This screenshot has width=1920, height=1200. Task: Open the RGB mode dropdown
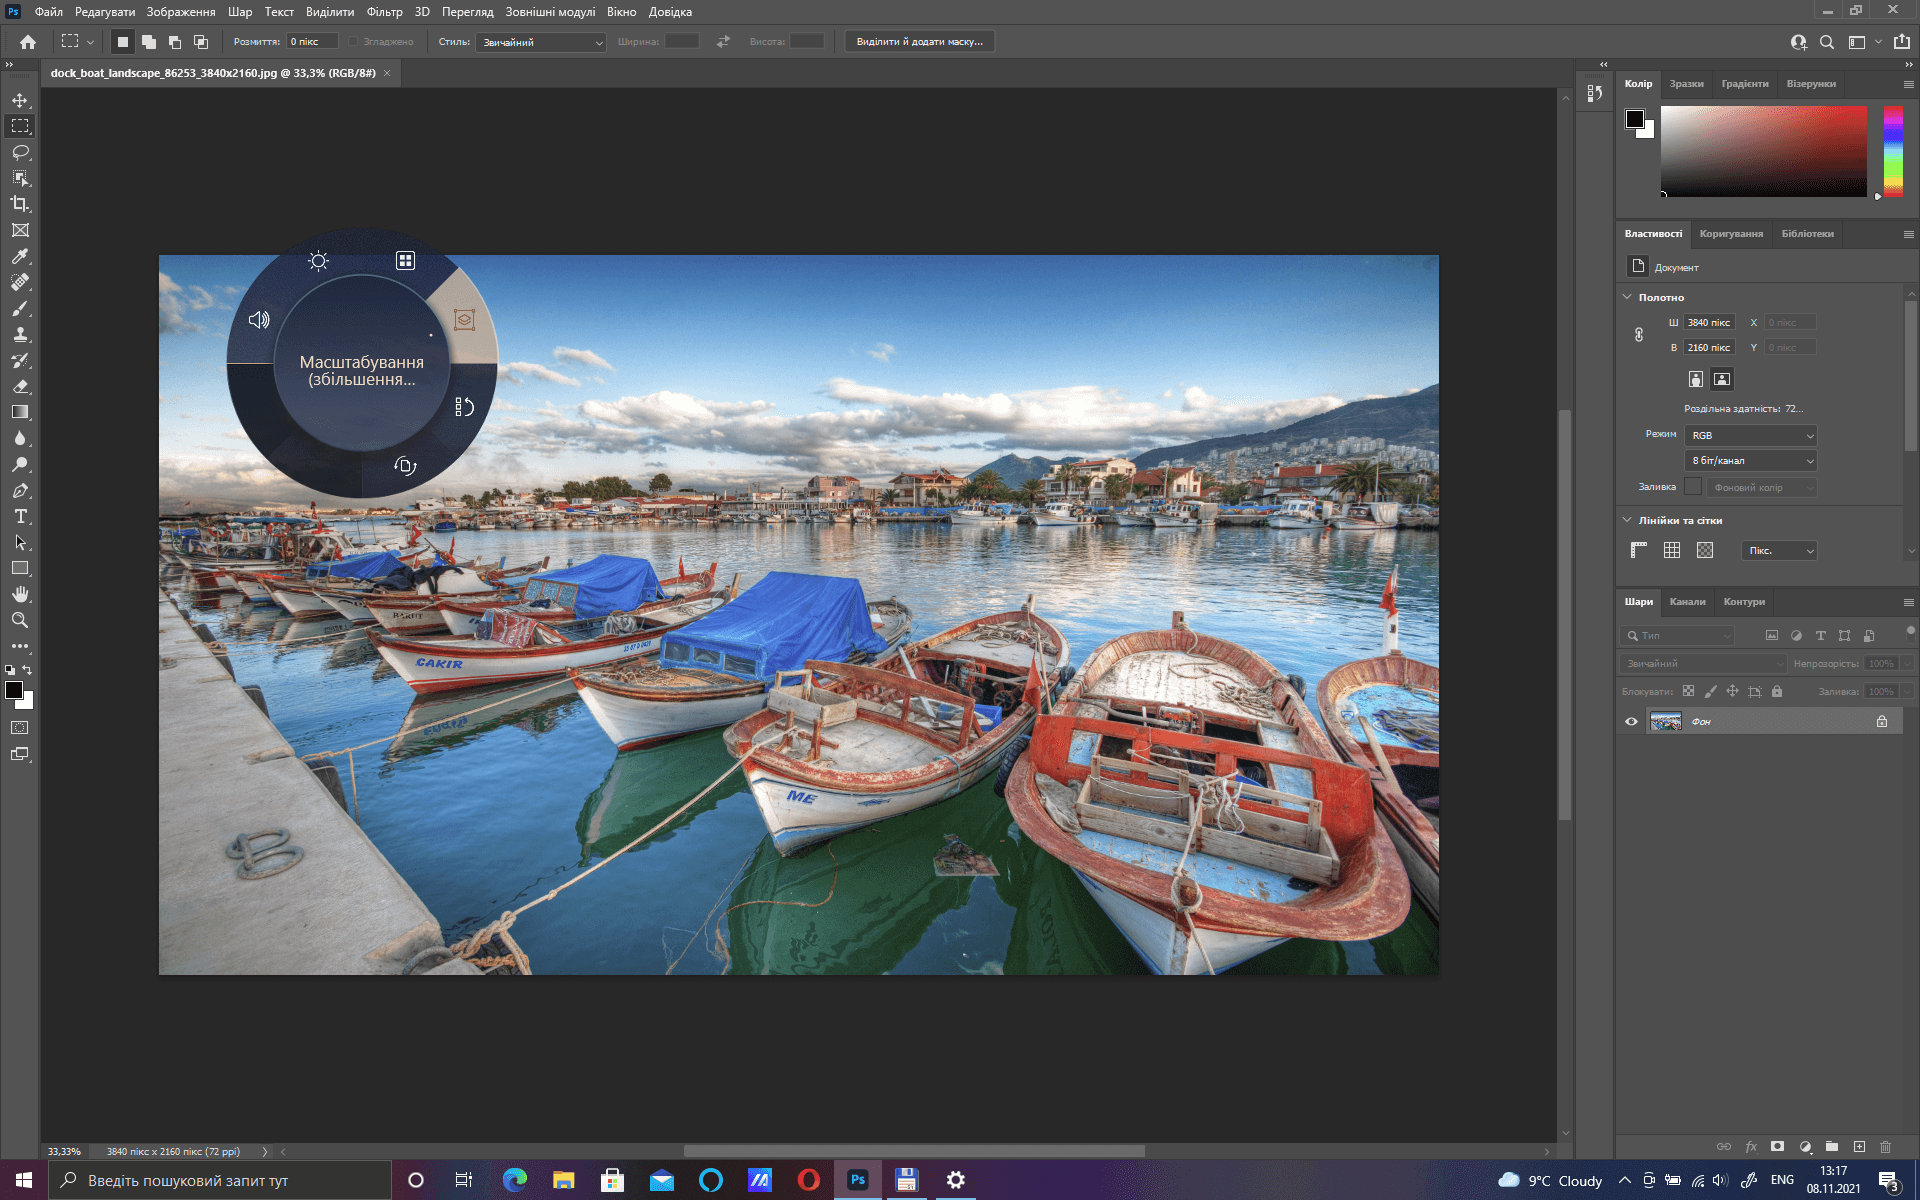pos(1750,435)
